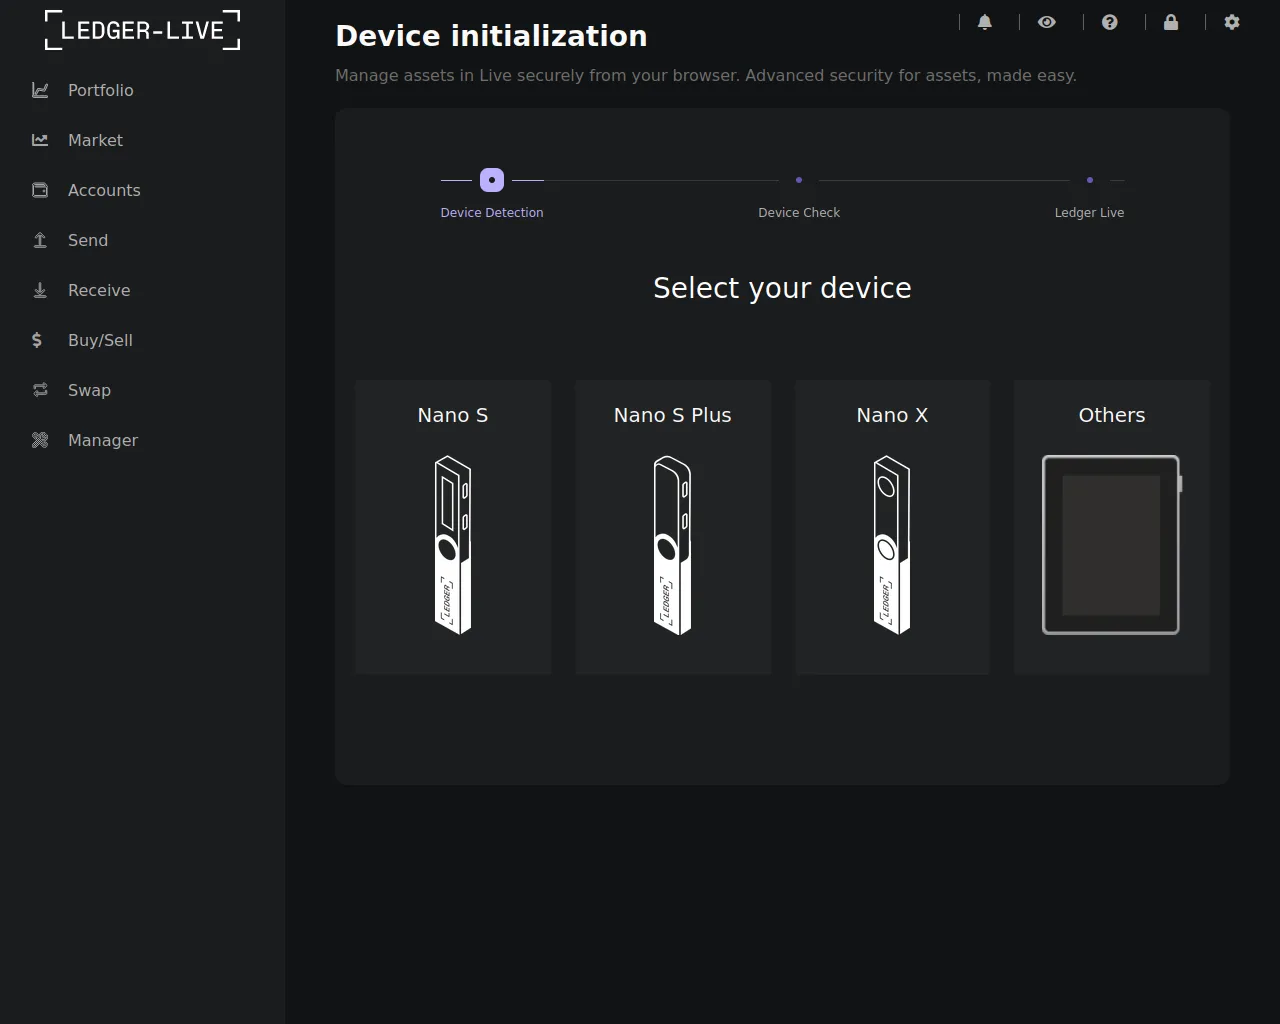The height and width of the screenshot is (1024, 1280).
Task: Click the Manager tools icon
Action: pos(40,440)
